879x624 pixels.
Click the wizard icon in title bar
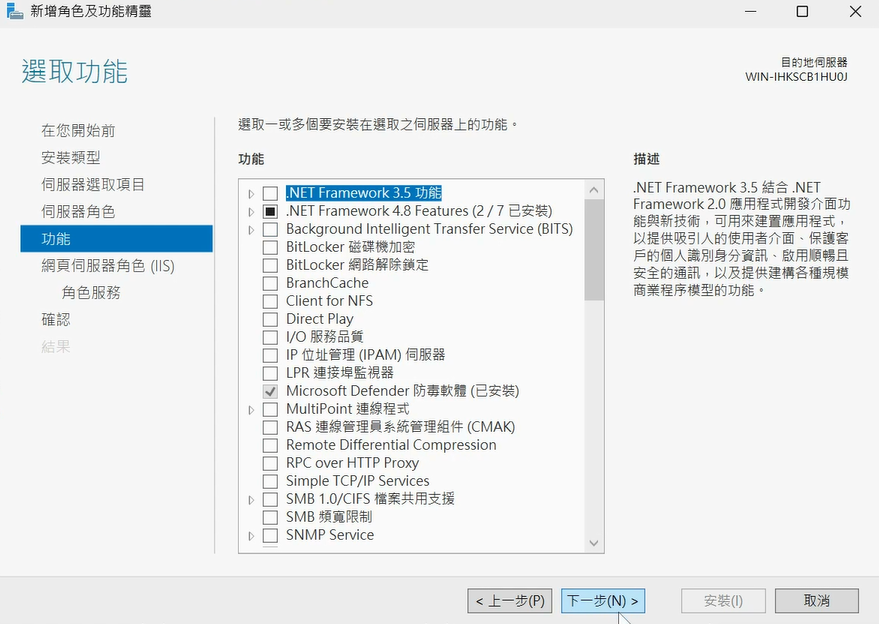[15, 12]
